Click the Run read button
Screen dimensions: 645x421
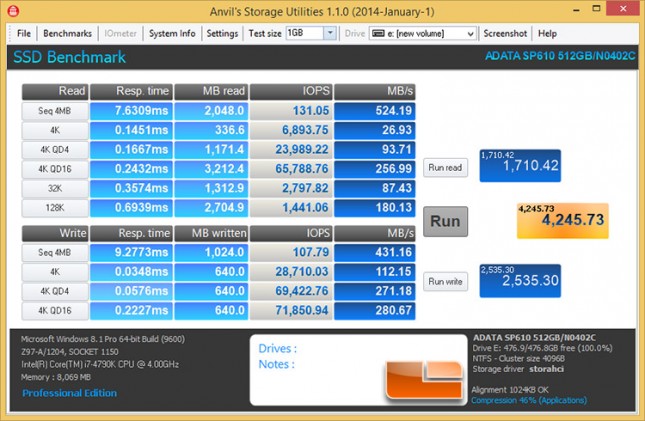pos(445,167)
